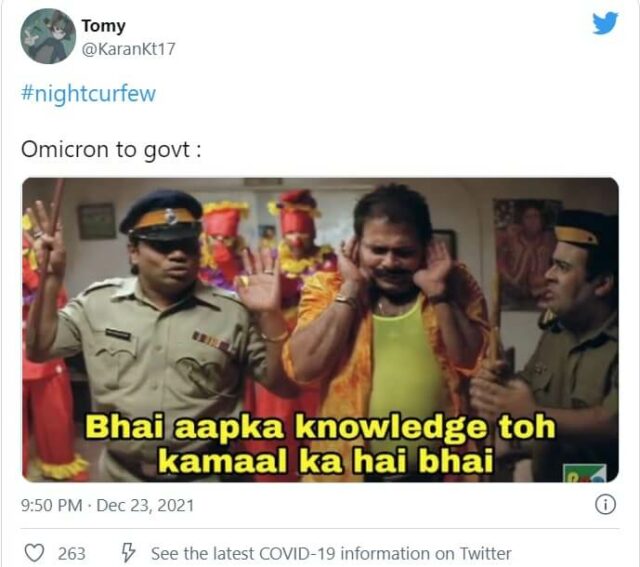Click the watermark logo in the meme's corner

pyautogui.click(x=585, y=474)
